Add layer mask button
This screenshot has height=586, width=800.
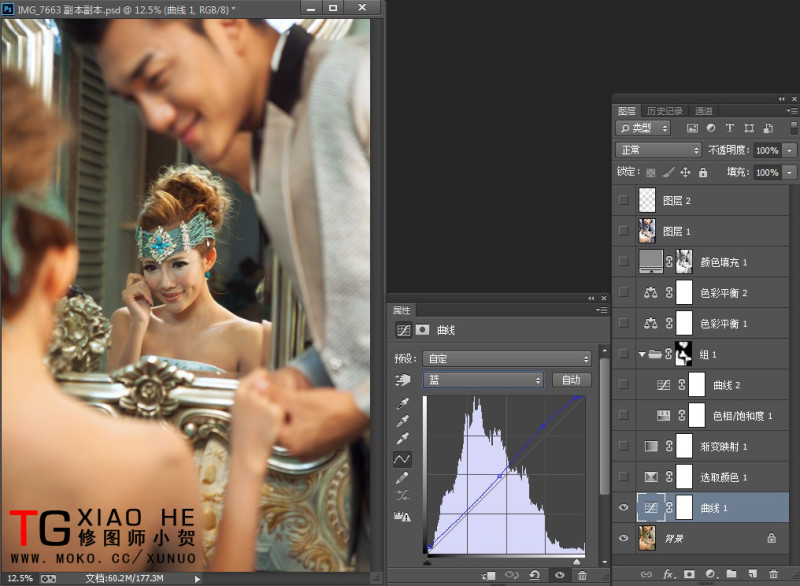(x=689, y=574)
